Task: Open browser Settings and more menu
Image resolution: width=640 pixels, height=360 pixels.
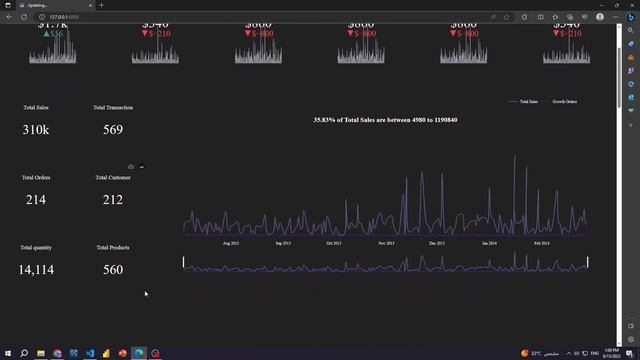Action: [x=615, y=17]
